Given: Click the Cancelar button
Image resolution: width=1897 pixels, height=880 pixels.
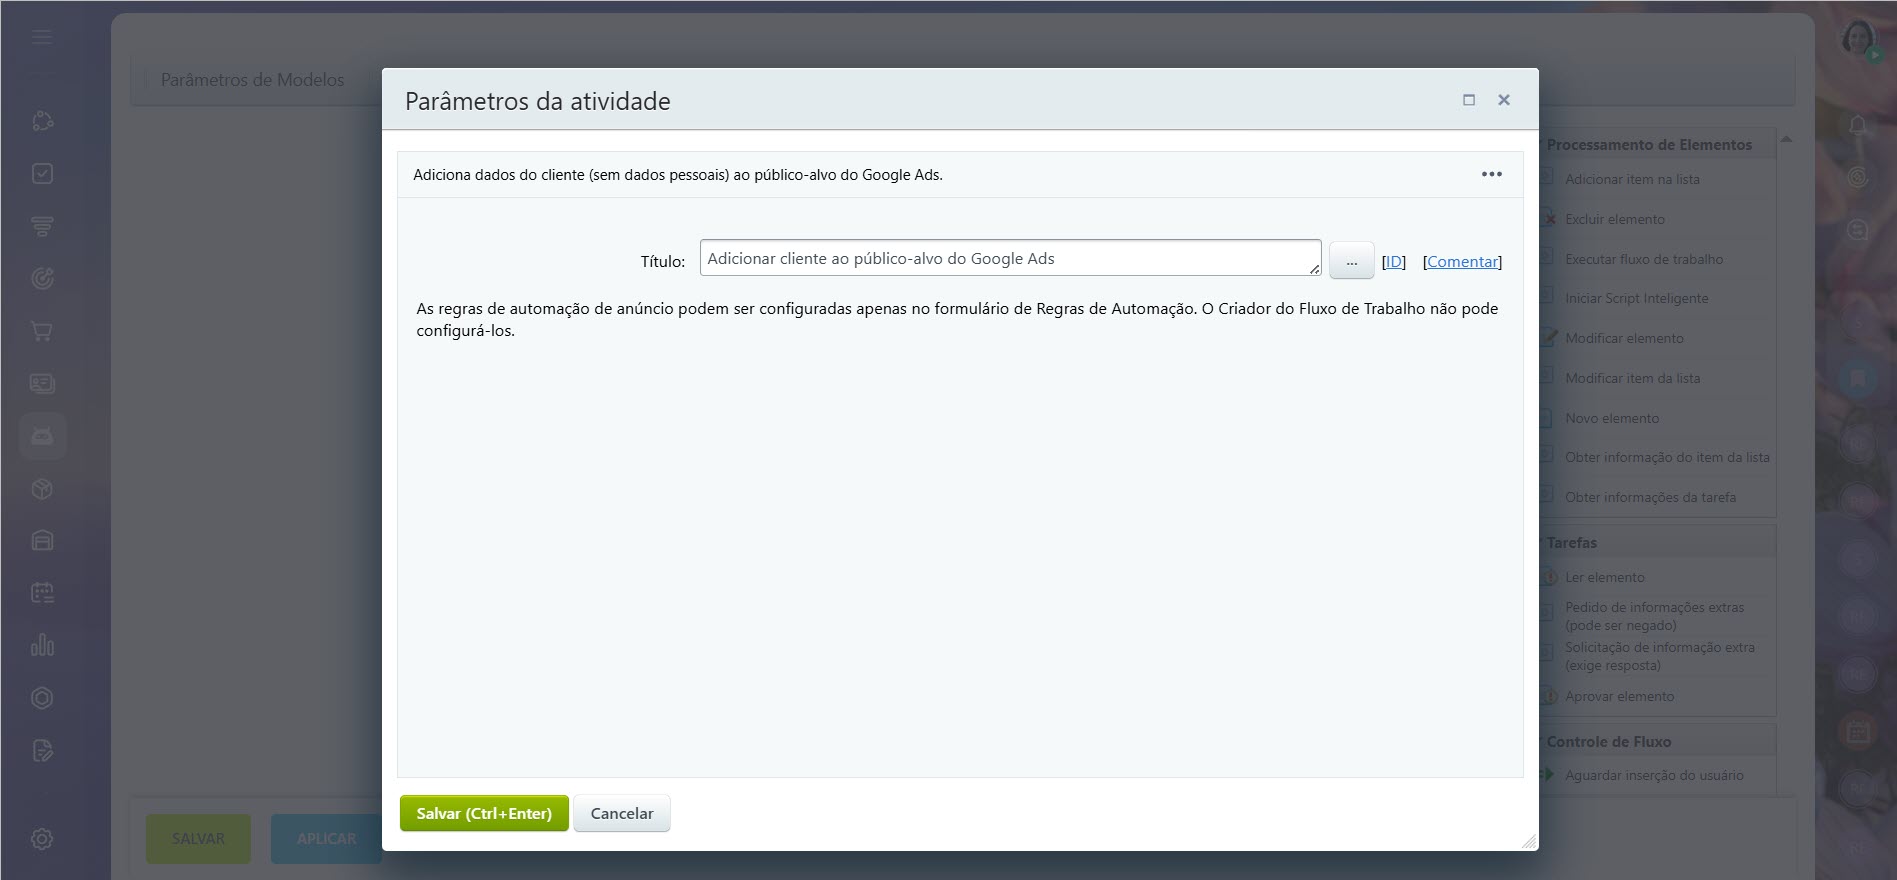Looking at the screenshot, I should pyautogui.click(x=622, y=813).
